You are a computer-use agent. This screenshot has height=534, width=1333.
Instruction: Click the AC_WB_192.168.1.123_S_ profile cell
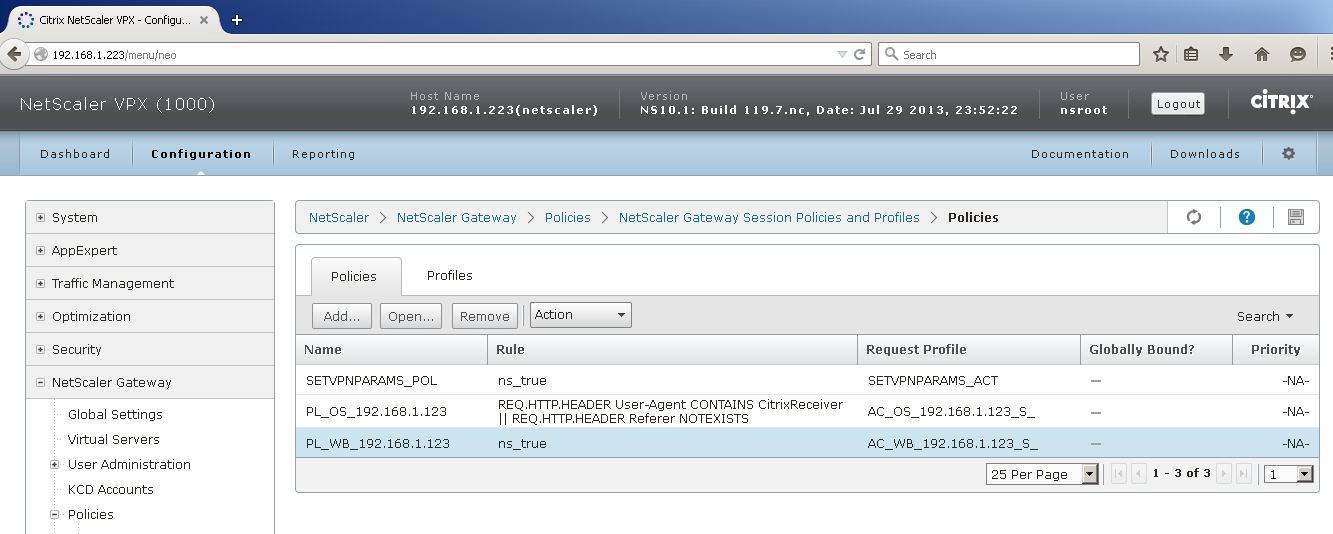point(952,443)
